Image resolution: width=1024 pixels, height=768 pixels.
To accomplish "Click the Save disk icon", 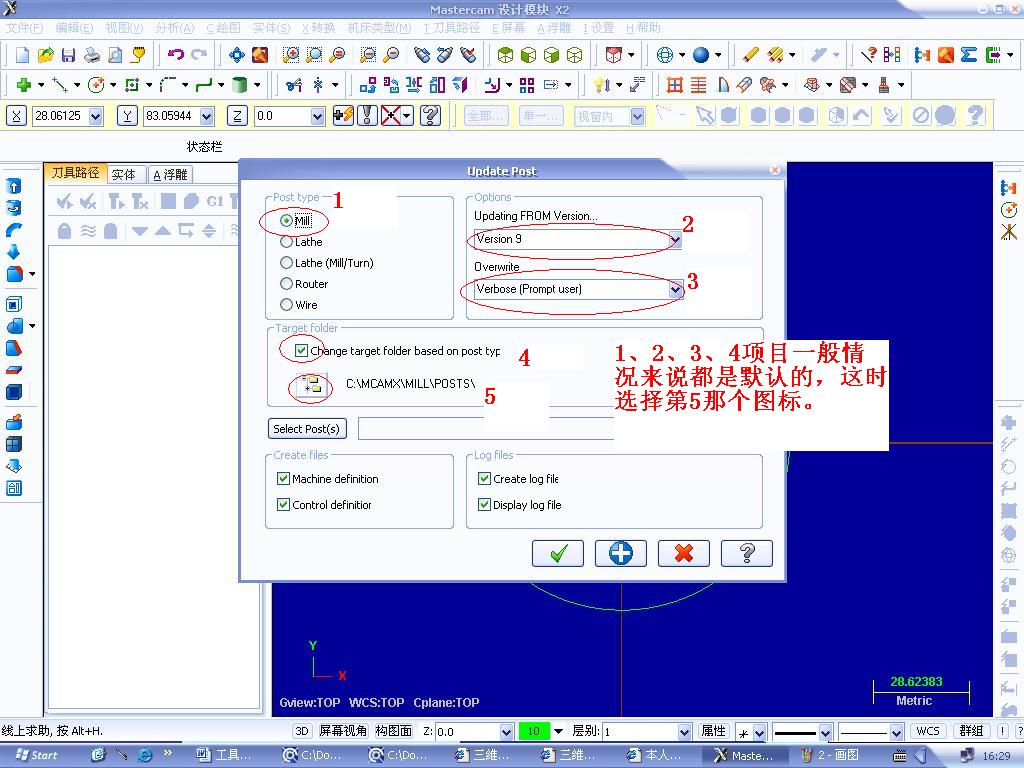I will pos(68,55).
